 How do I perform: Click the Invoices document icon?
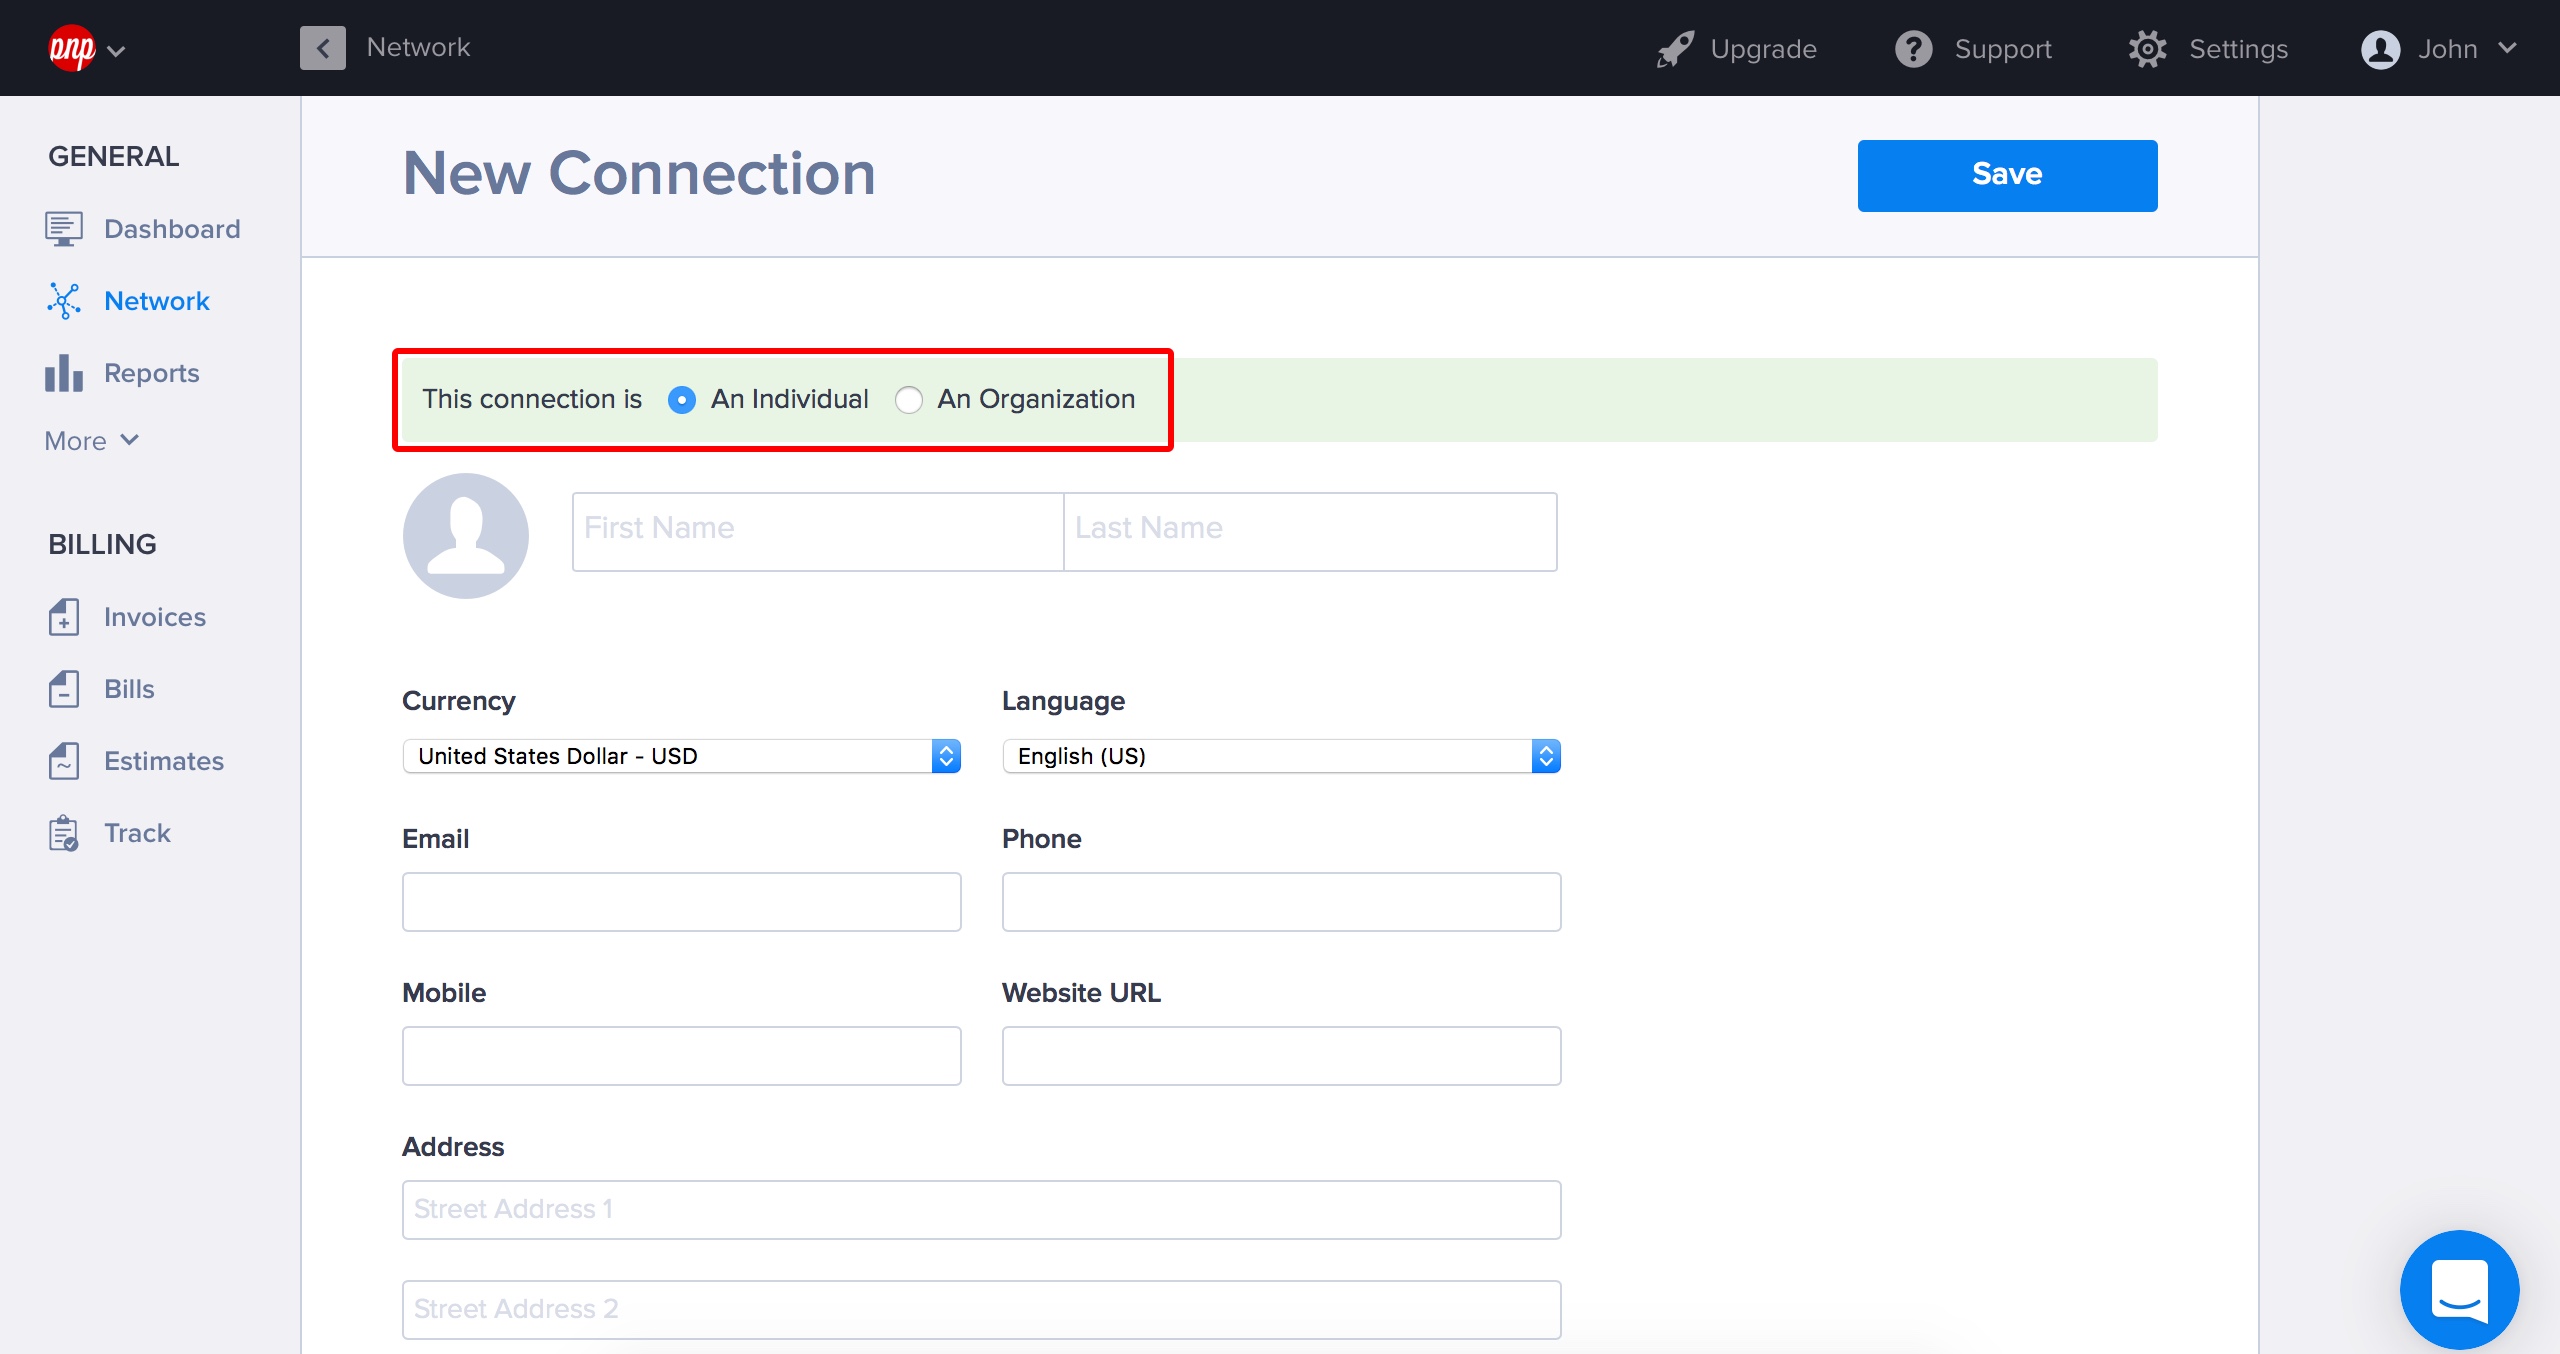[63, 617]
